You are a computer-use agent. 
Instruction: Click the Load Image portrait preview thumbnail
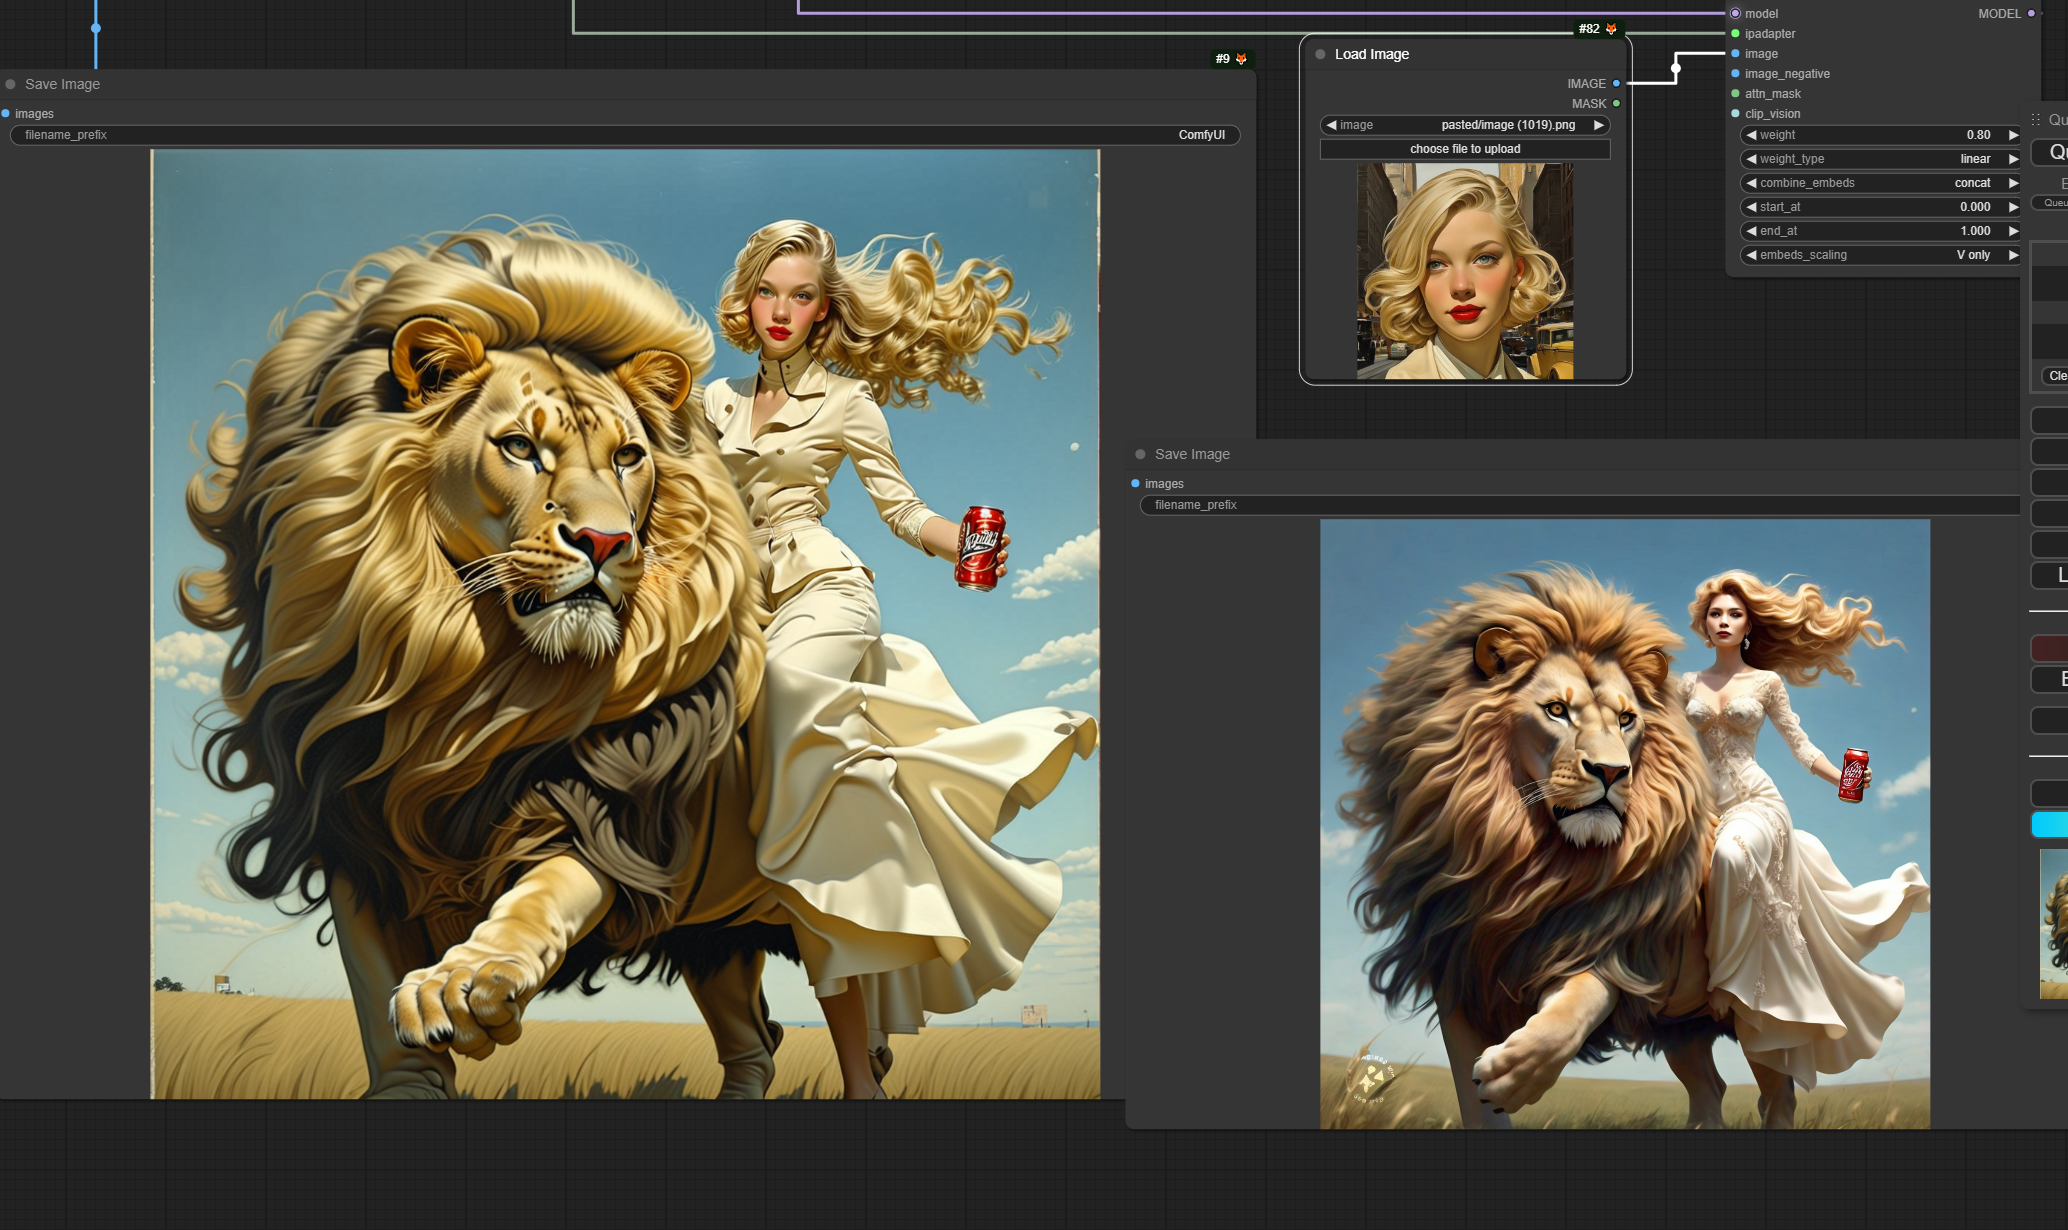coord(1465,271)
